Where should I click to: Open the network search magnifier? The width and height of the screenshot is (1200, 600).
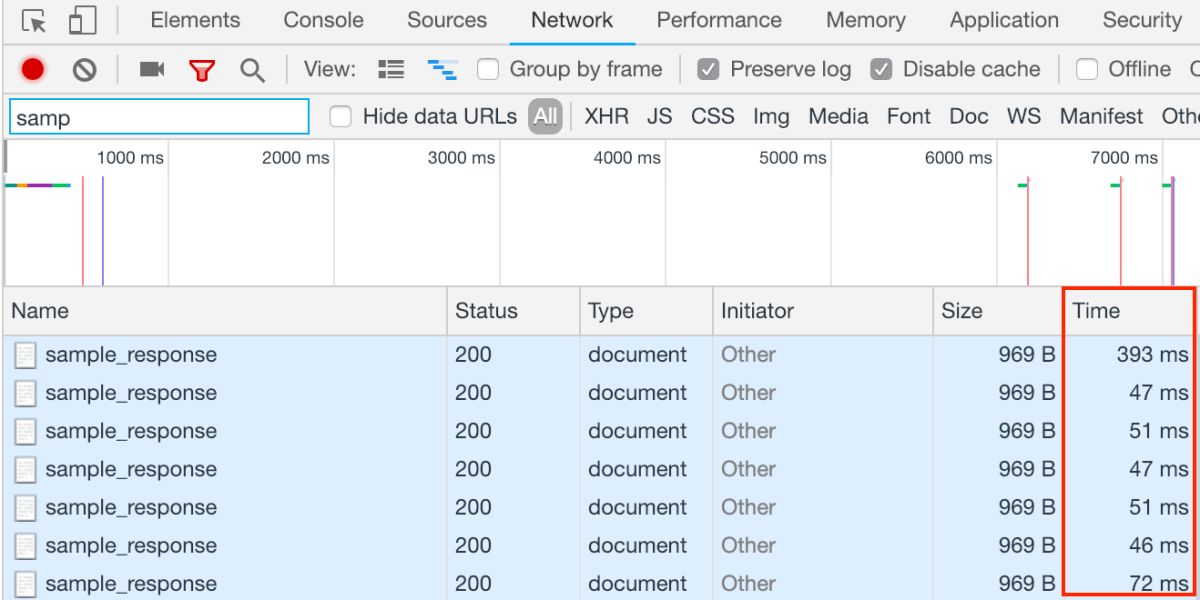pos(253,70)
